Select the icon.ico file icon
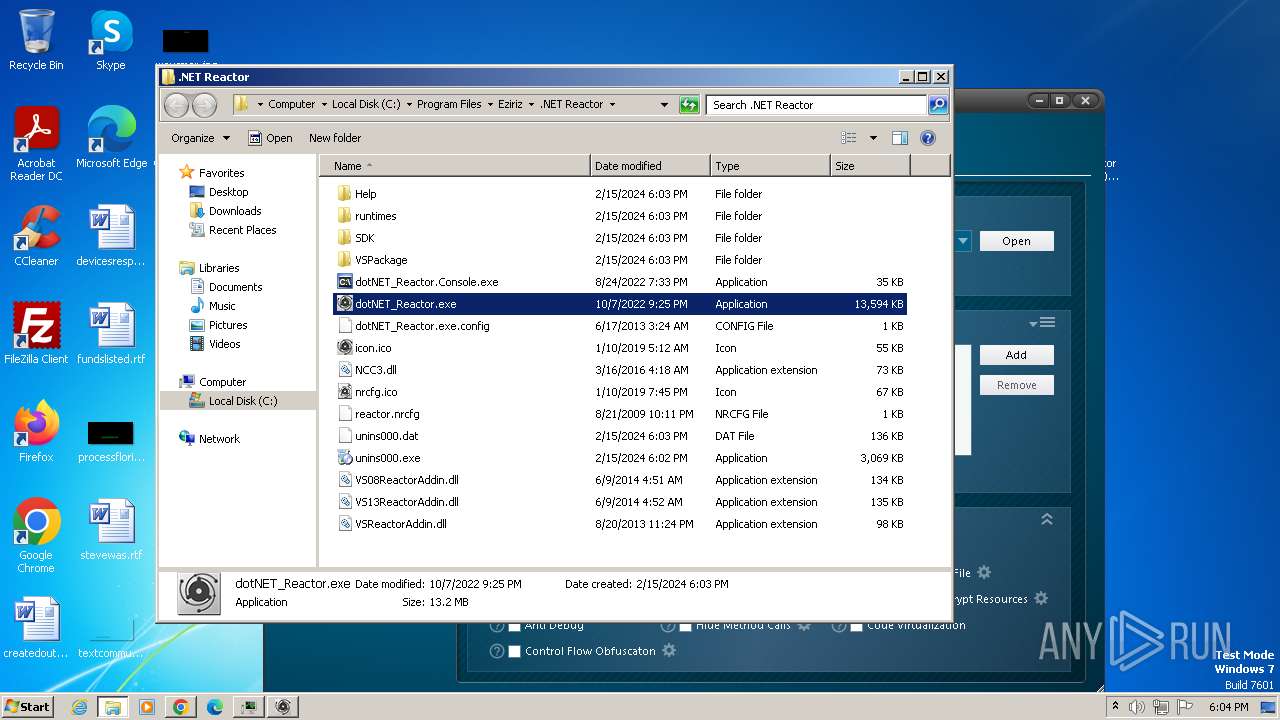The image size is (1280, 720). 345,348
